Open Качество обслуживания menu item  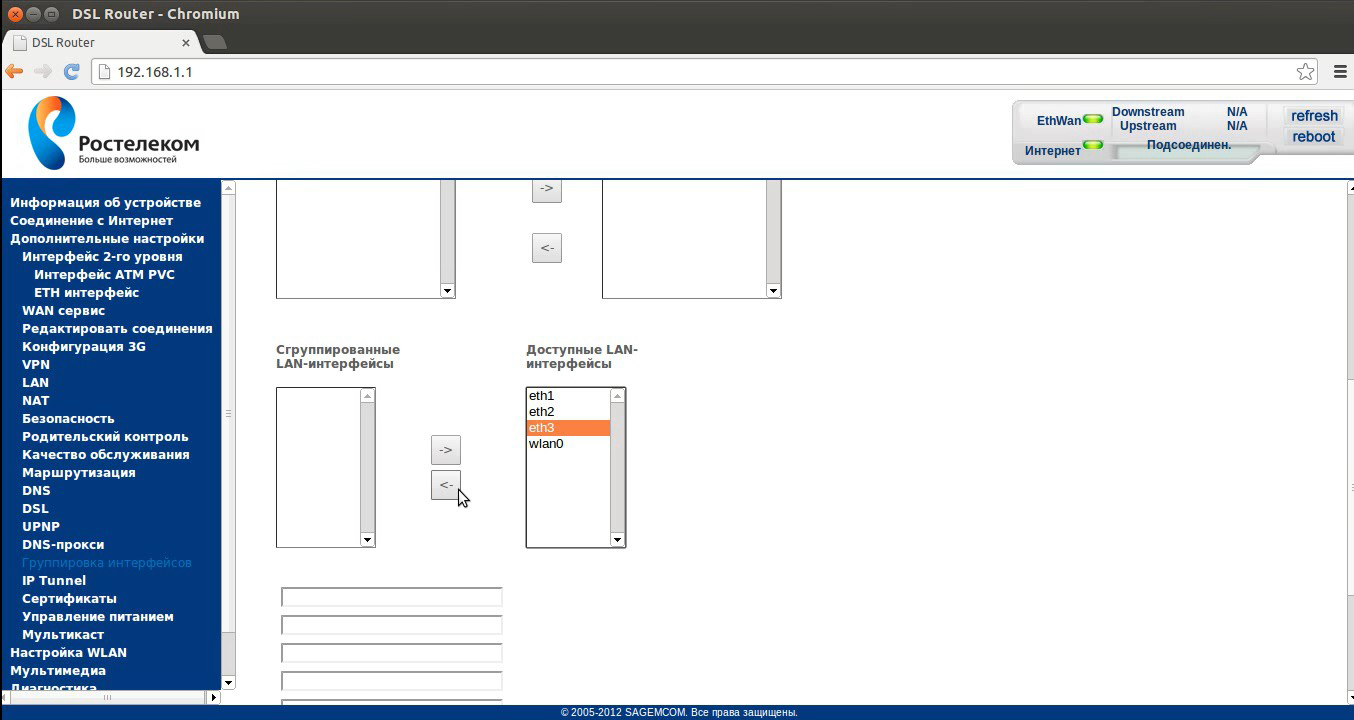click(106, 454)
